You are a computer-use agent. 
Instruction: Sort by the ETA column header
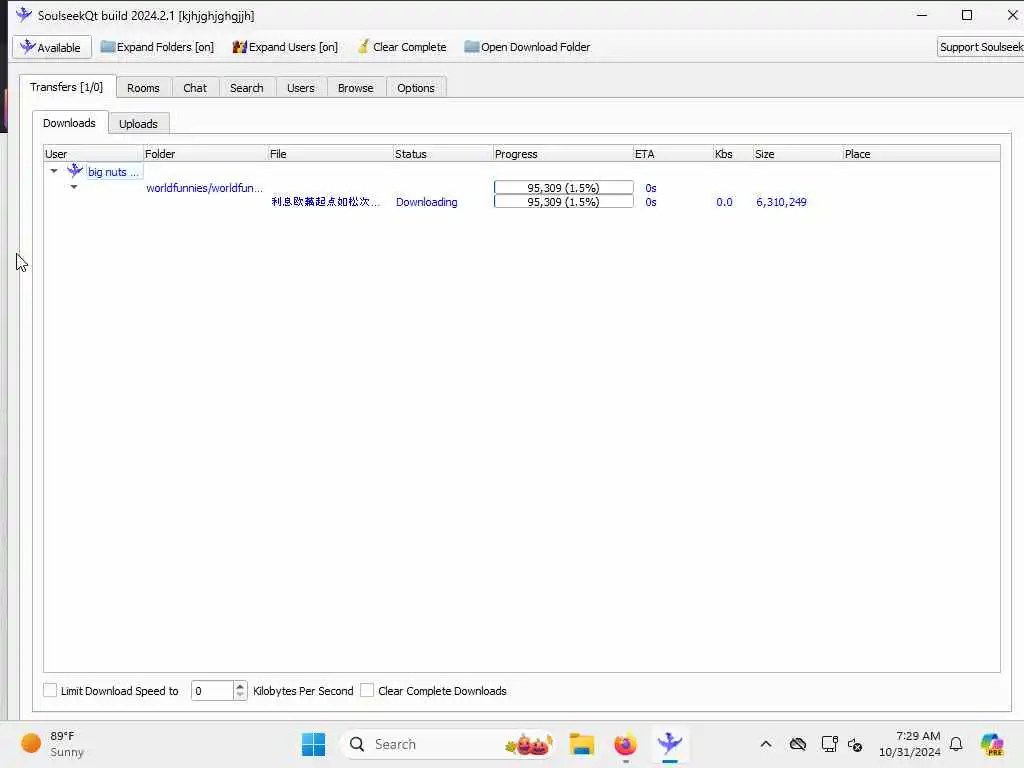pyautogui.click(x=673, y=153)
